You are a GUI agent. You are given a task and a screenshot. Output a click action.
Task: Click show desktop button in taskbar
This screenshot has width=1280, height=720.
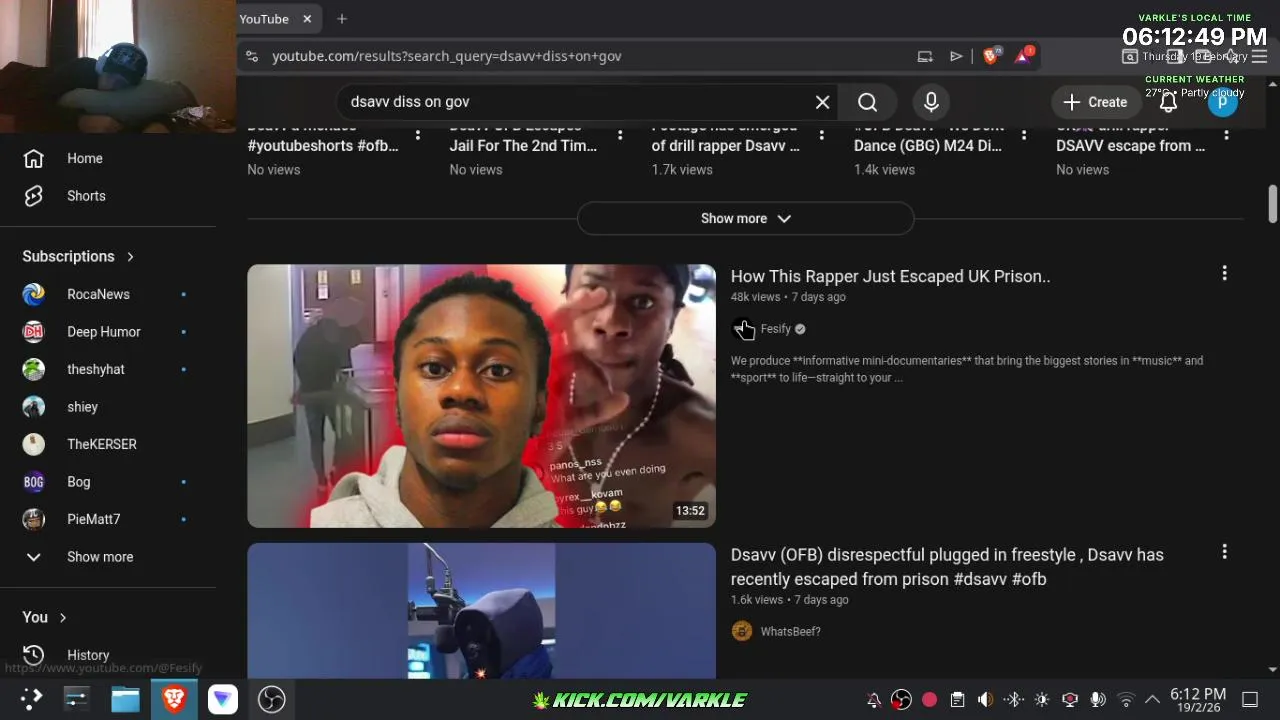(x=1250, y=700)
